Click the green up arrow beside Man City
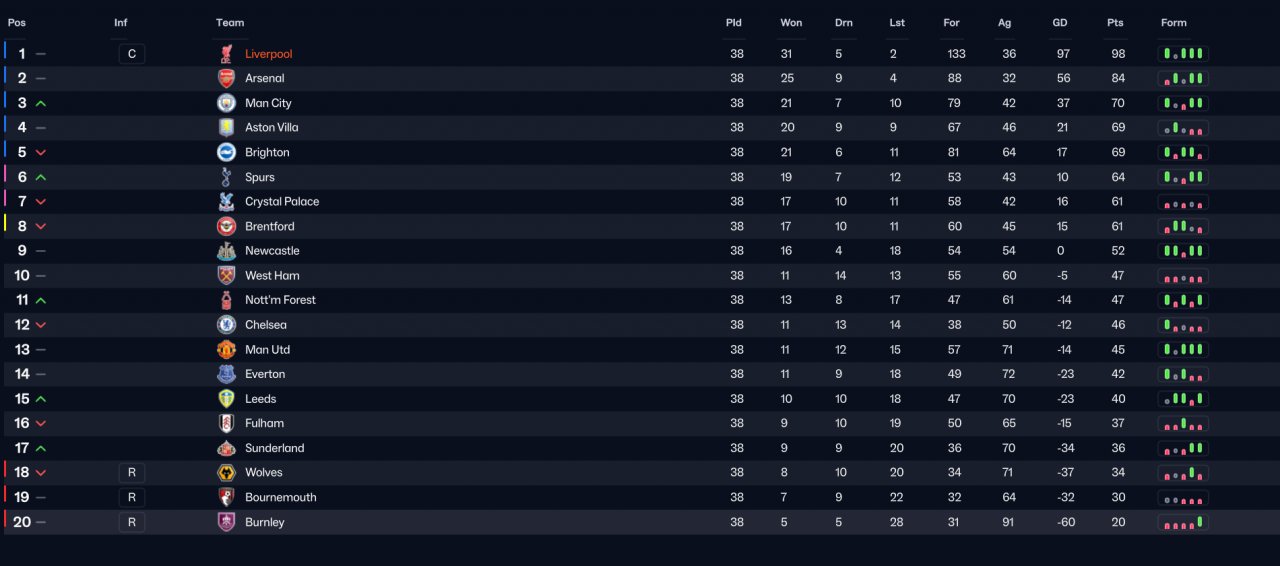 [41, 103]
